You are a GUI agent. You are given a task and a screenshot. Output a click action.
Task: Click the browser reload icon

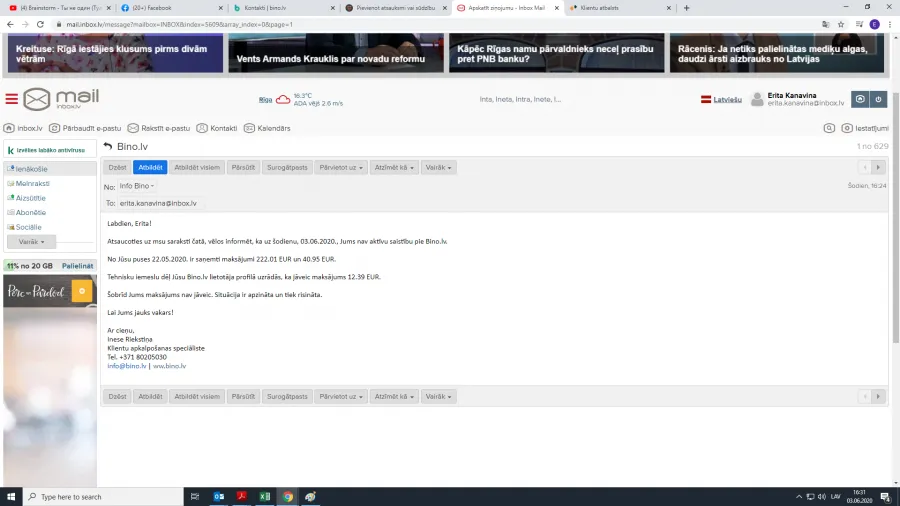[40, 24]
